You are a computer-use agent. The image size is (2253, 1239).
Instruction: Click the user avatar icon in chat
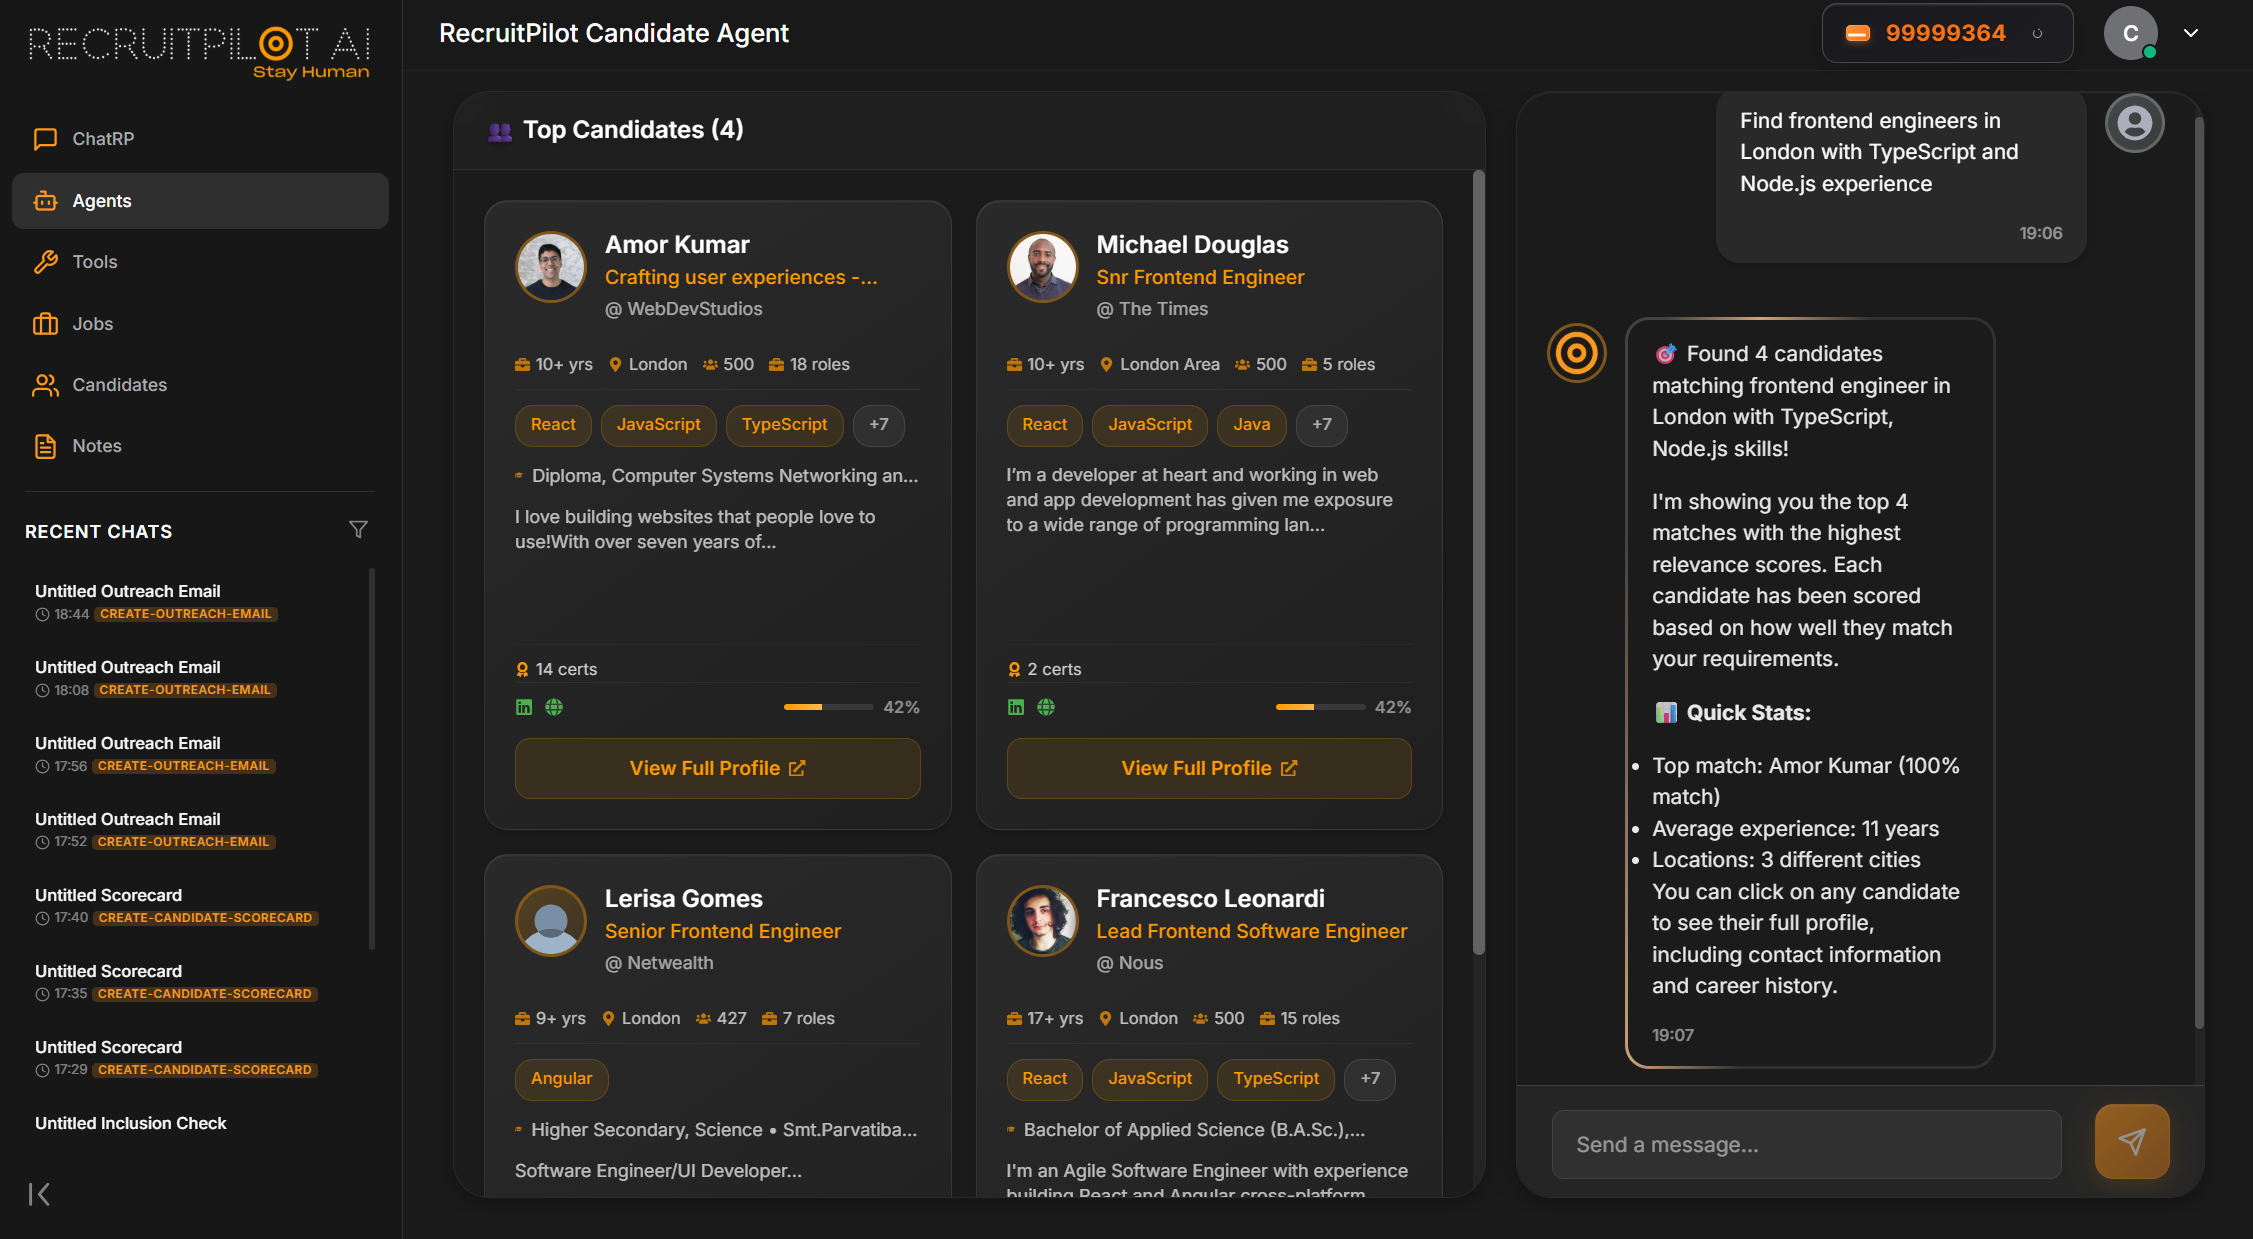coord(2135,123)
